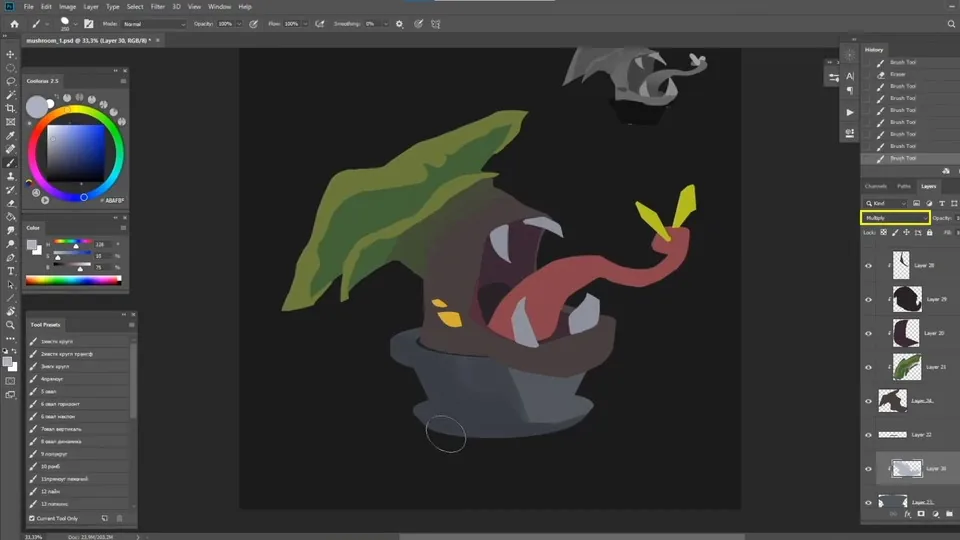Click the foreground color swatch in toolbox
The height and width of the screenshot is (540, 960).
point(7,362)
